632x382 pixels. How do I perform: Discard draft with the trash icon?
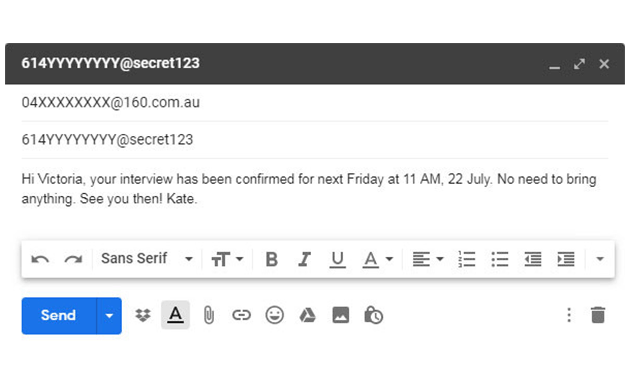pos(598,315)
